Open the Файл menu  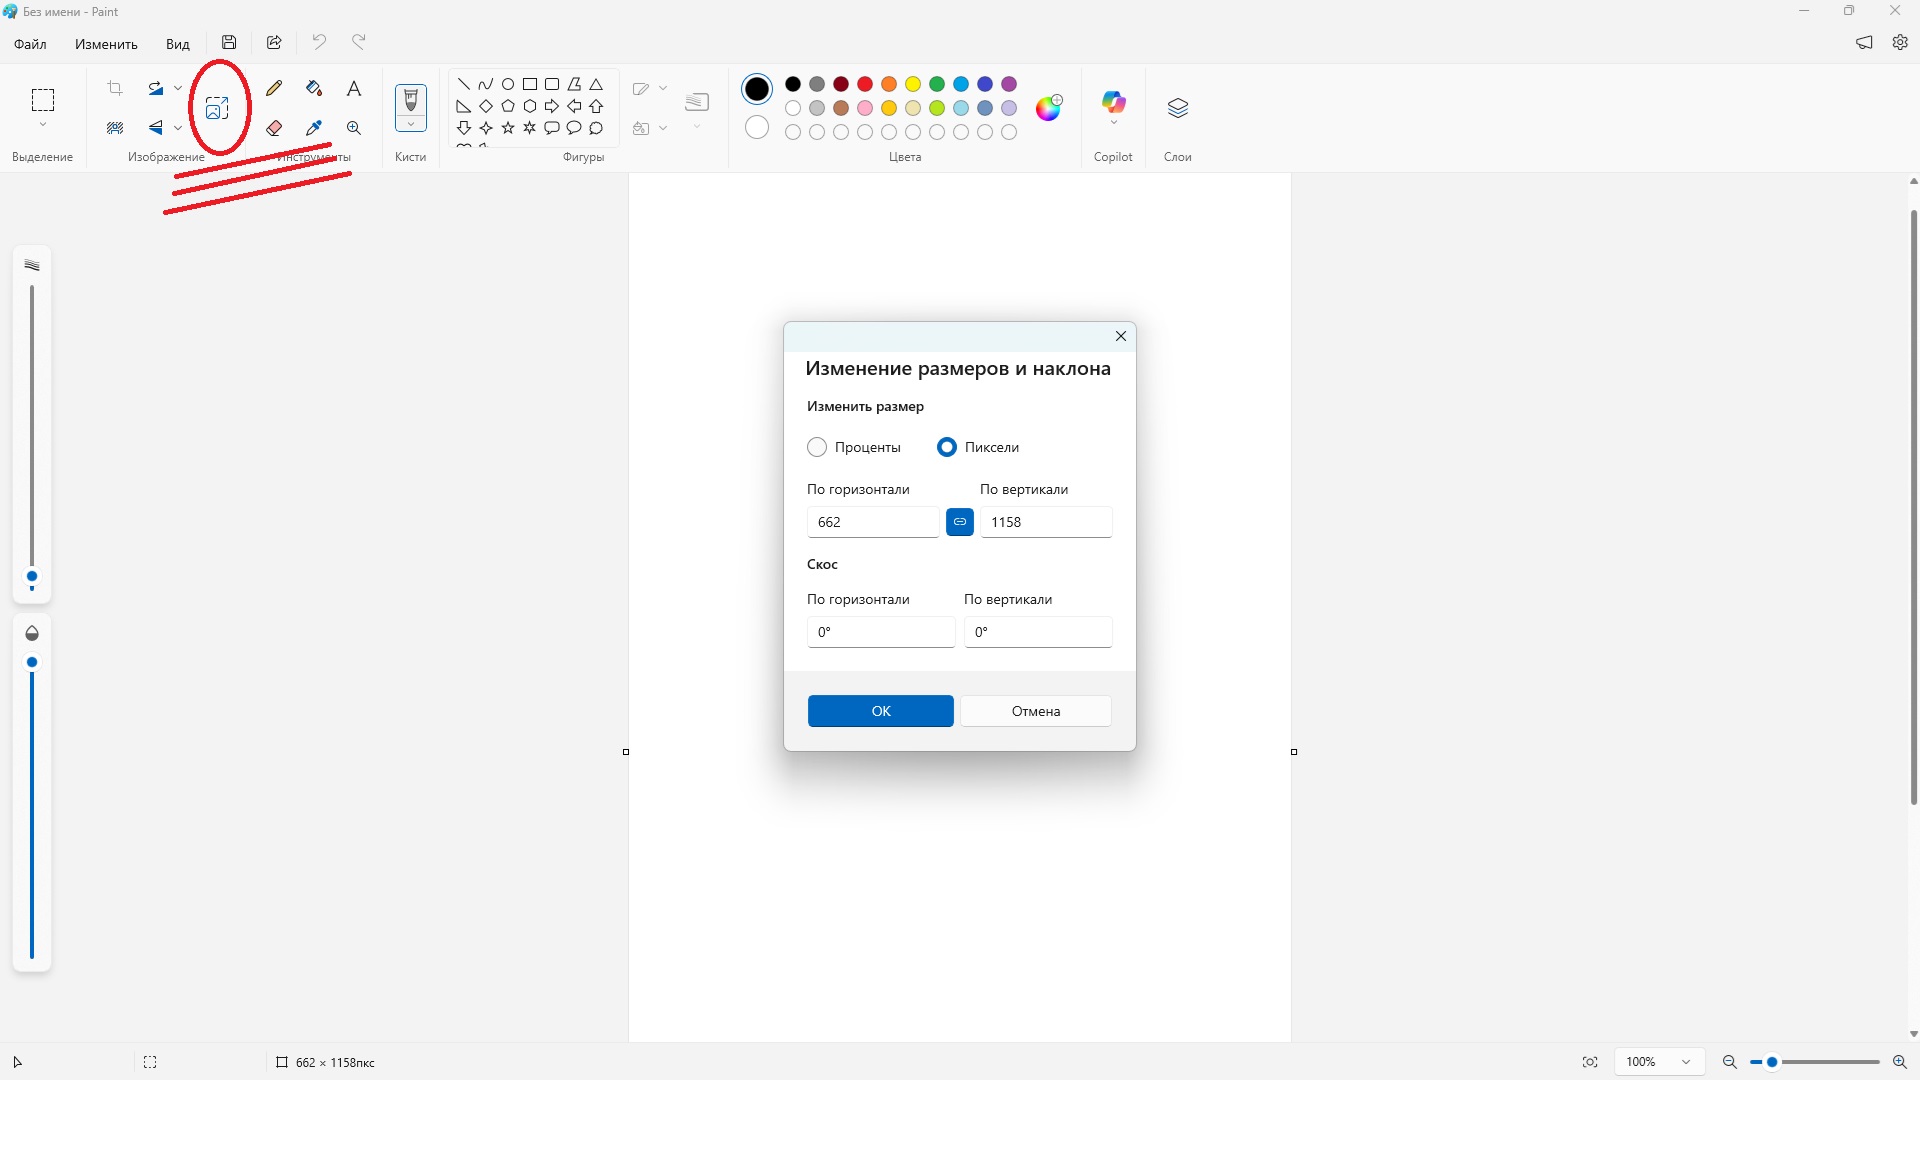tap(30, 44)
